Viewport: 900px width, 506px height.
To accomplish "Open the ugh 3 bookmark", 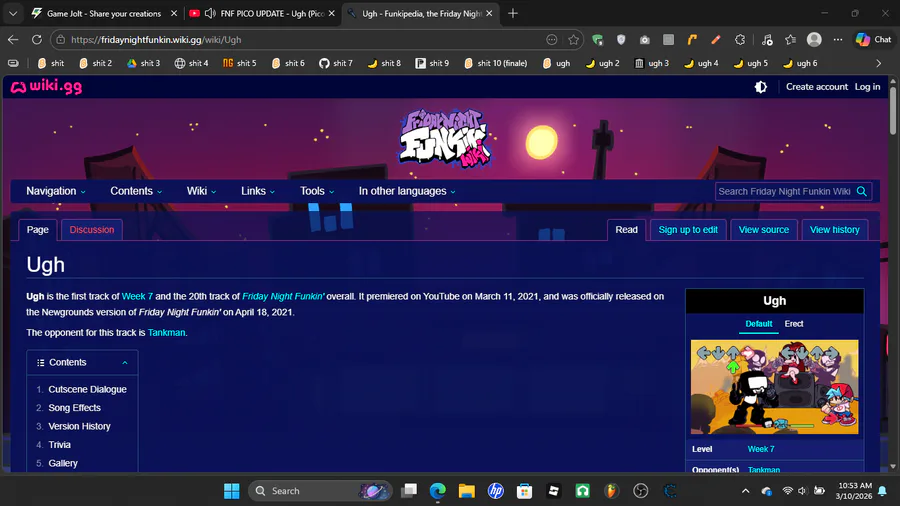I will [x=651, y=63].
